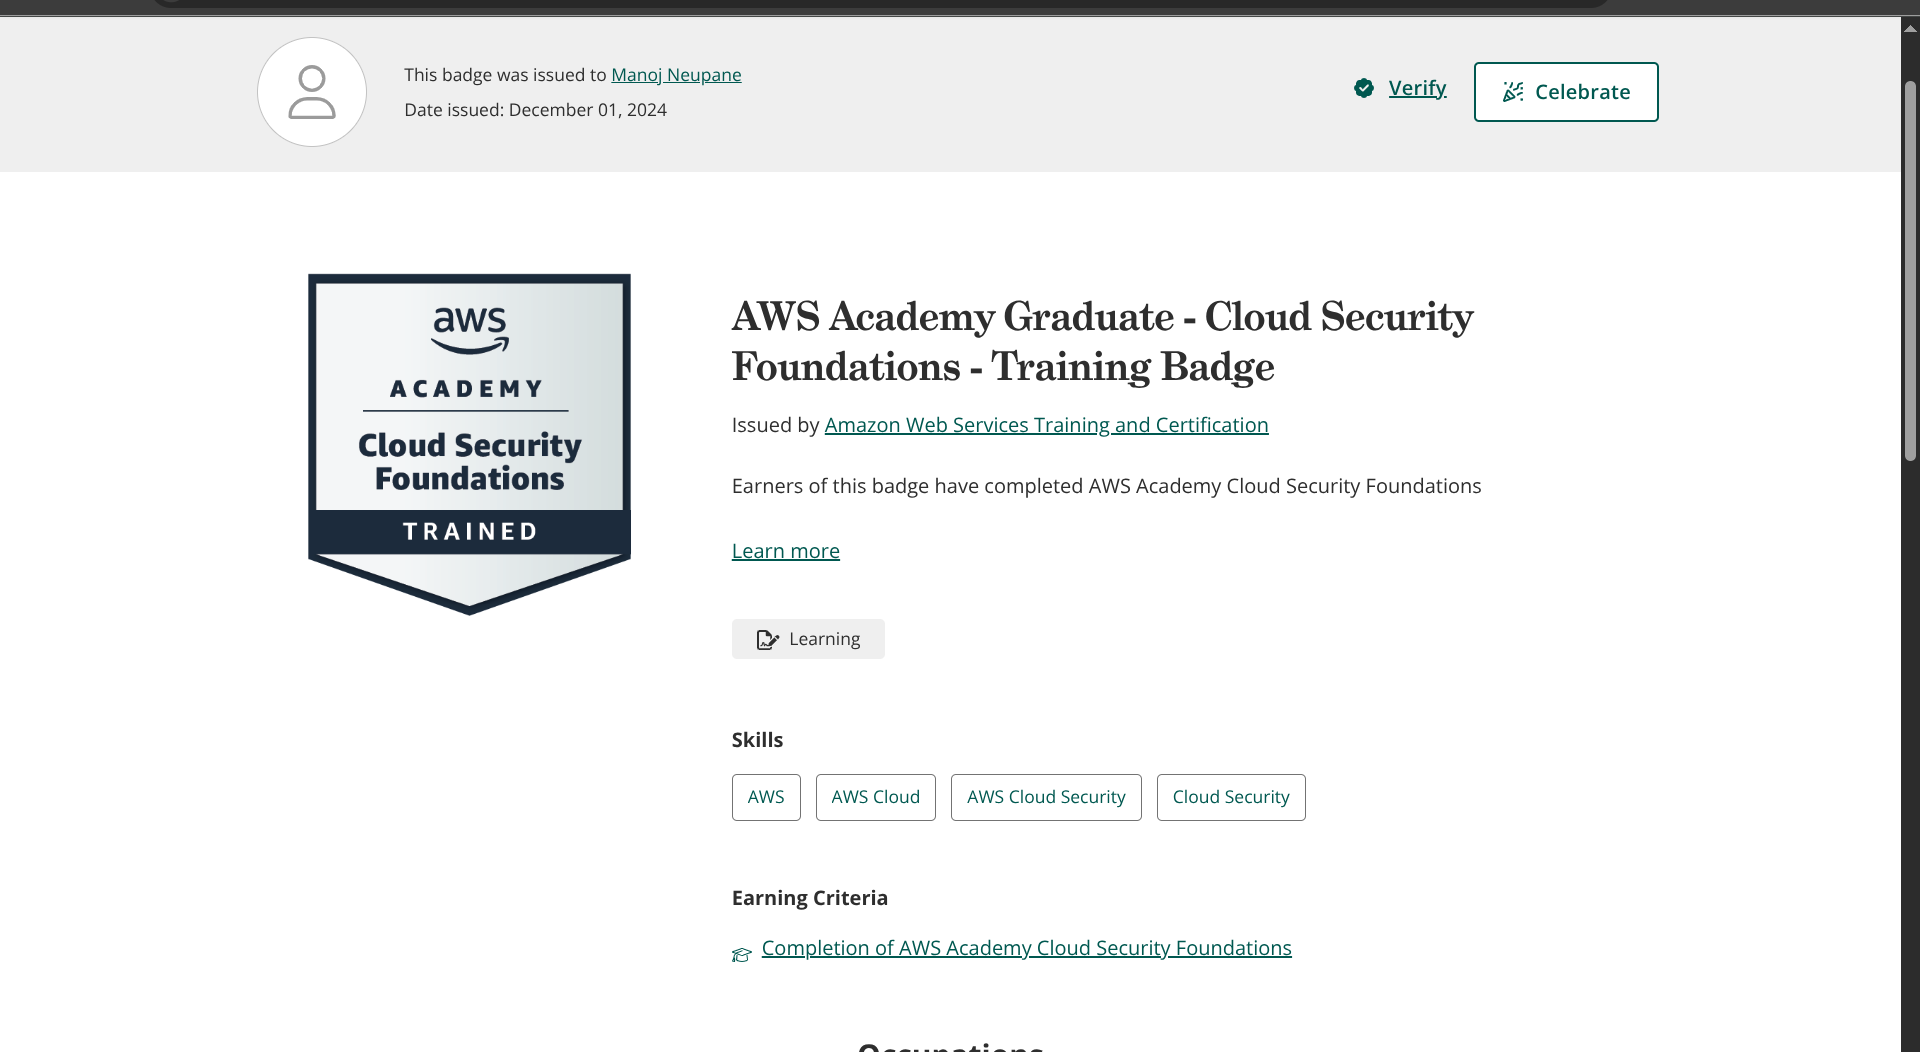The width and height of the screenshot is (1920, 1052).
Task: Click the Learning tag document icon
Action: (x=767, y=639)
